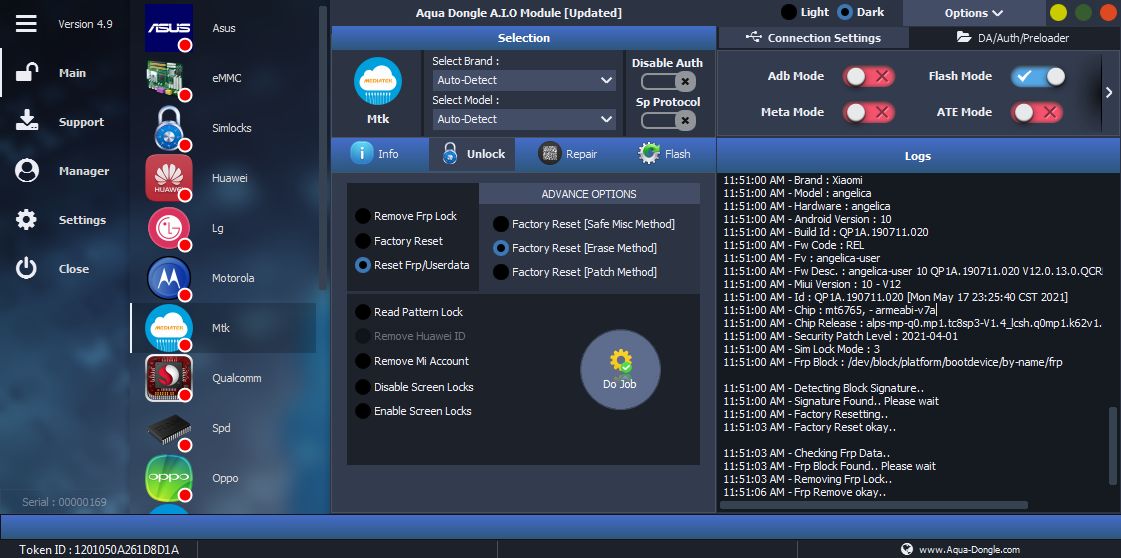This screenshot has height=558, width=1121.
Task: Select Enable Screen Locks option
Action: [x=363, y=412]
